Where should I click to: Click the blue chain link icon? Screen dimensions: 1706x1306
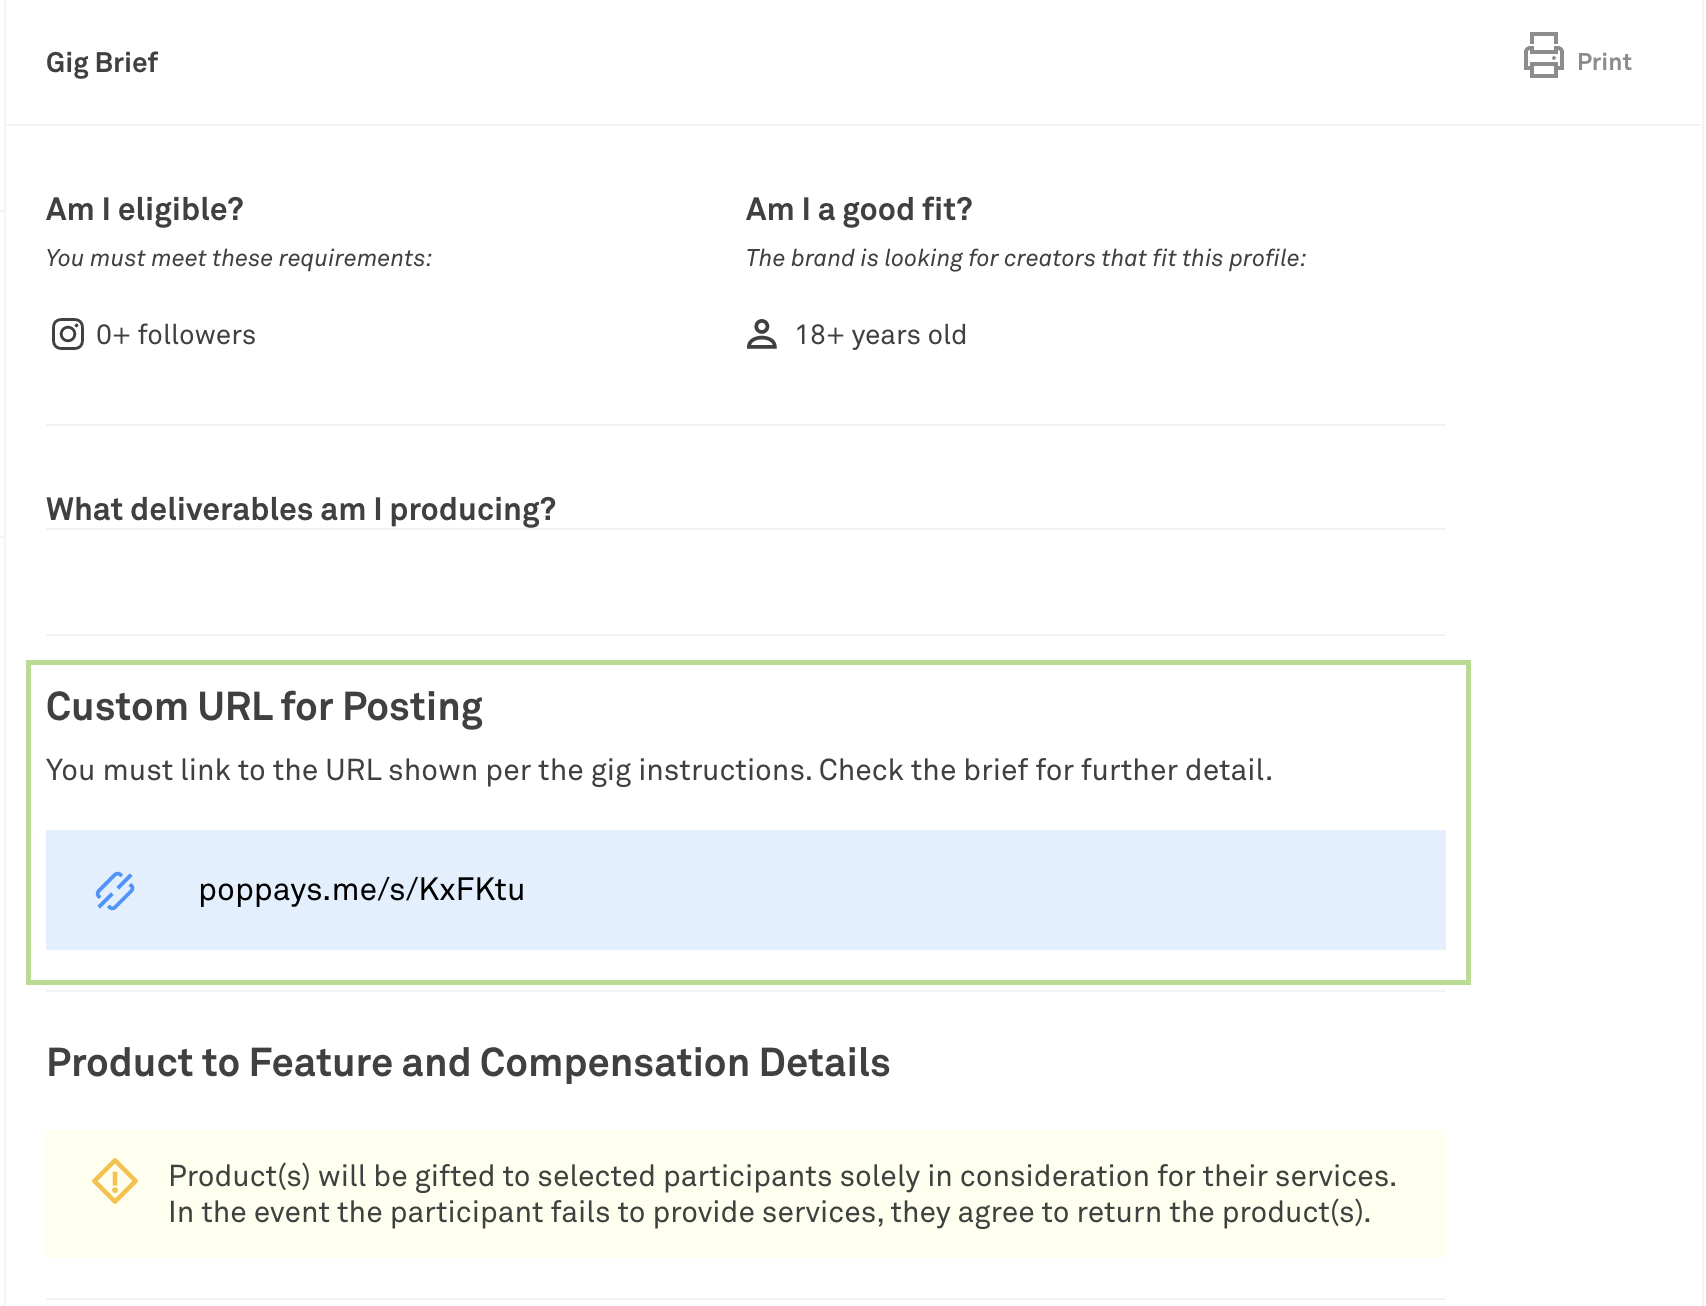[x=115, y=890]
